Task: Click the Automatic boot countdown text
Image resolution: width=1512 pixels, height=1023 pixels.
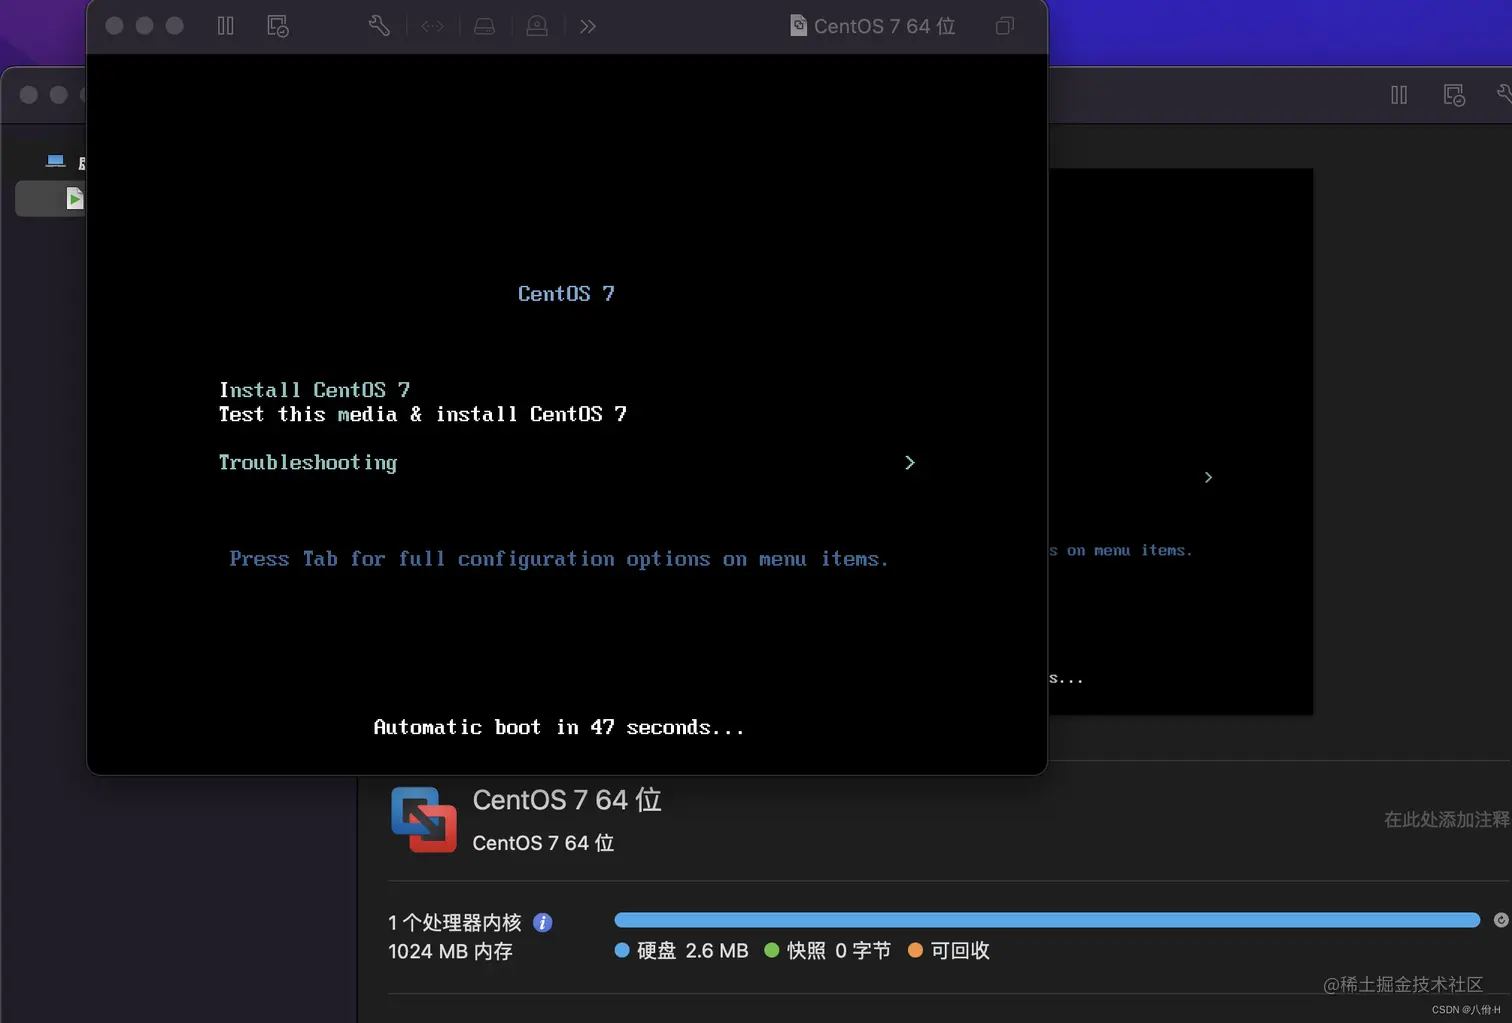Action: (559, 727)
